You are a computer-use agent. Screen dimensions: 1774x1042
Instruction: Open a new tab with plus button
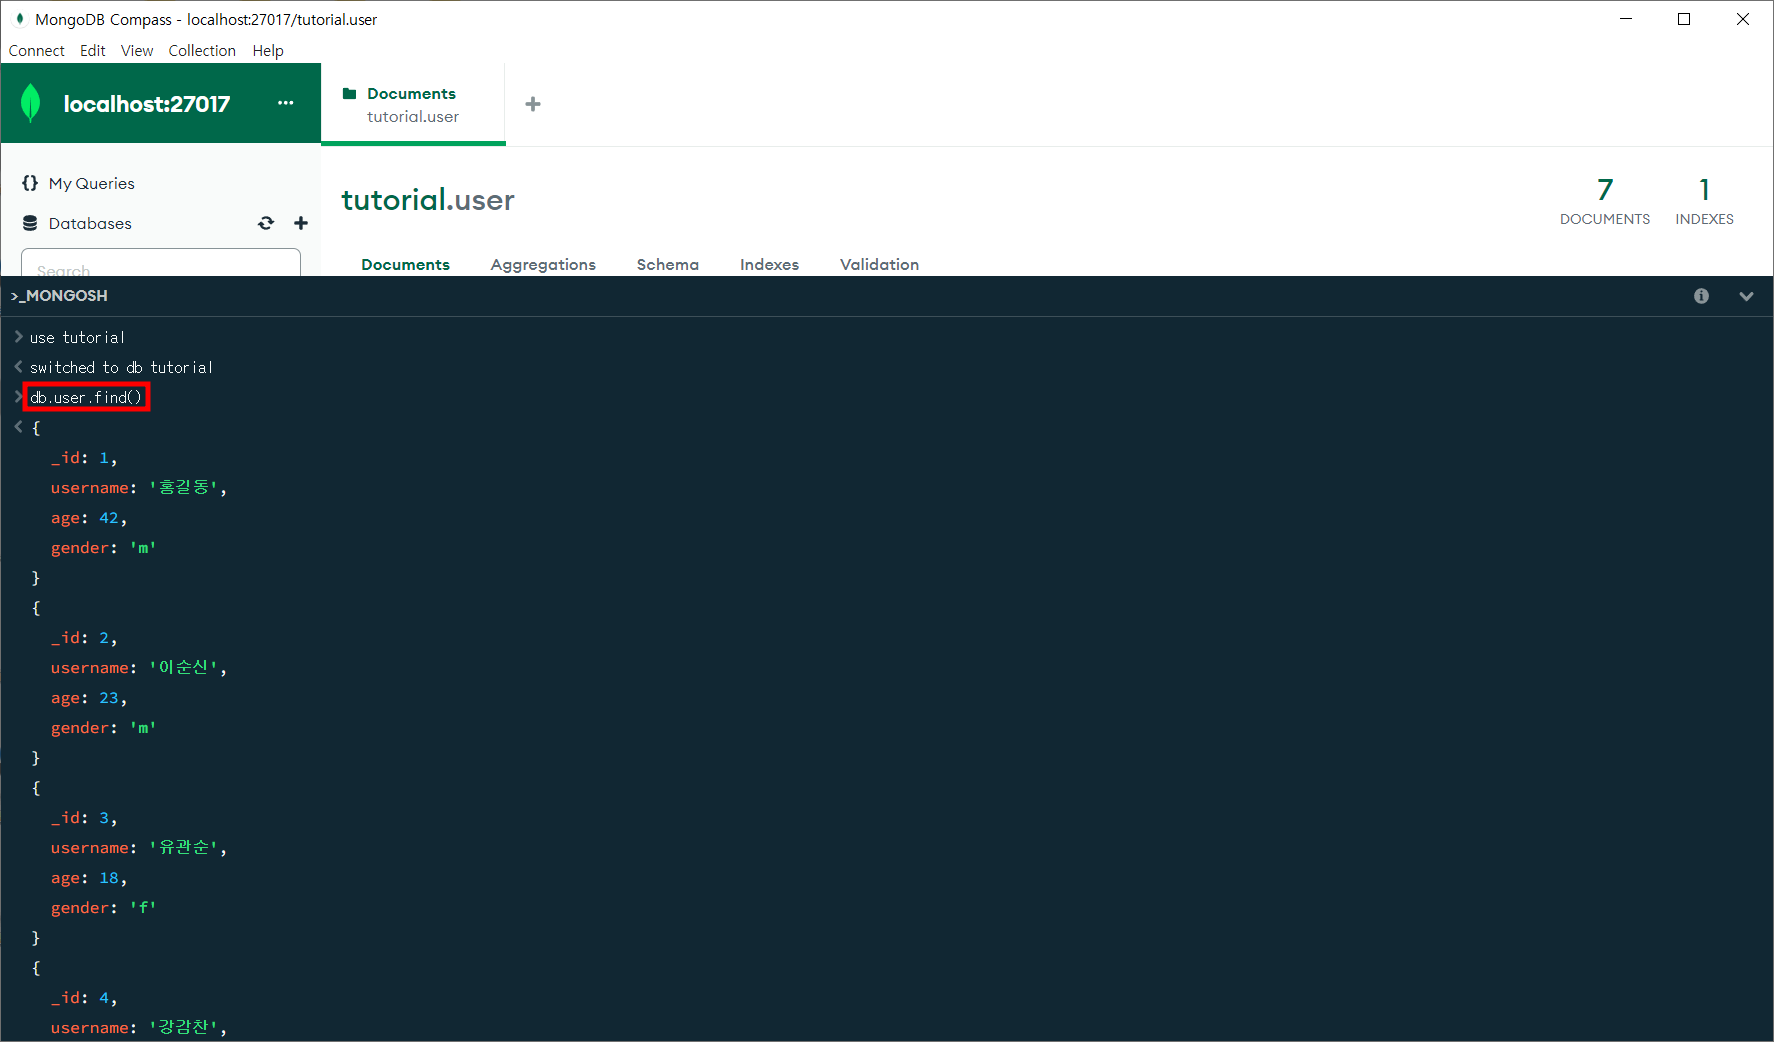click(533, 104)
